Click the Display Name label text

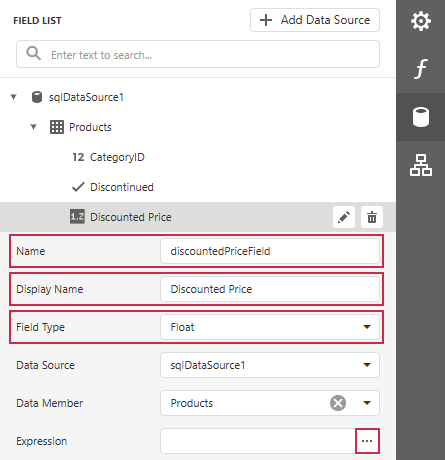[x=50, y=289]
